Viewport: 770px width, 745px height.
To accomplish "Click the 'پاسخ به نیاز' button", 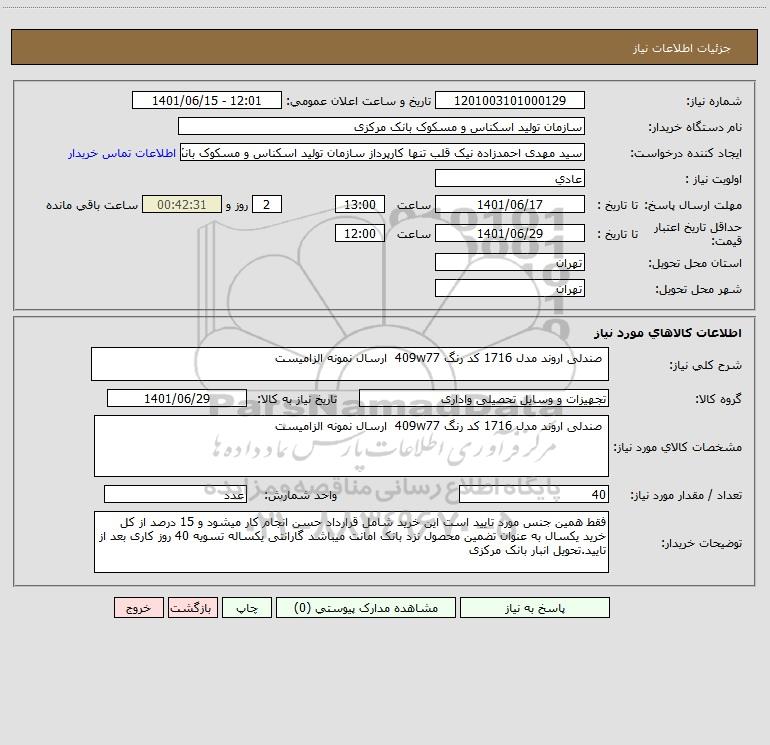I will [x=534, y=607].
